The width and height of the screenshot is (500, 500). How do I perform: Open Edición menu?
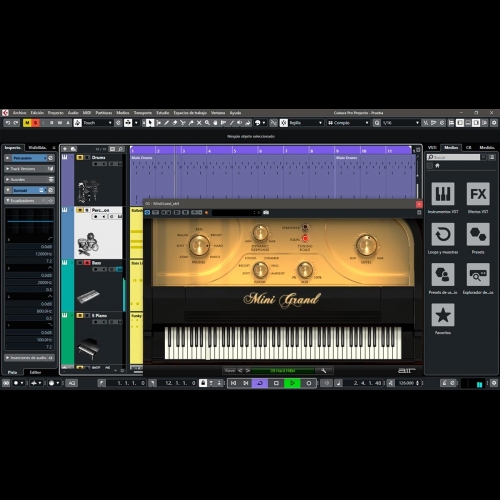(x=37, y=113)
